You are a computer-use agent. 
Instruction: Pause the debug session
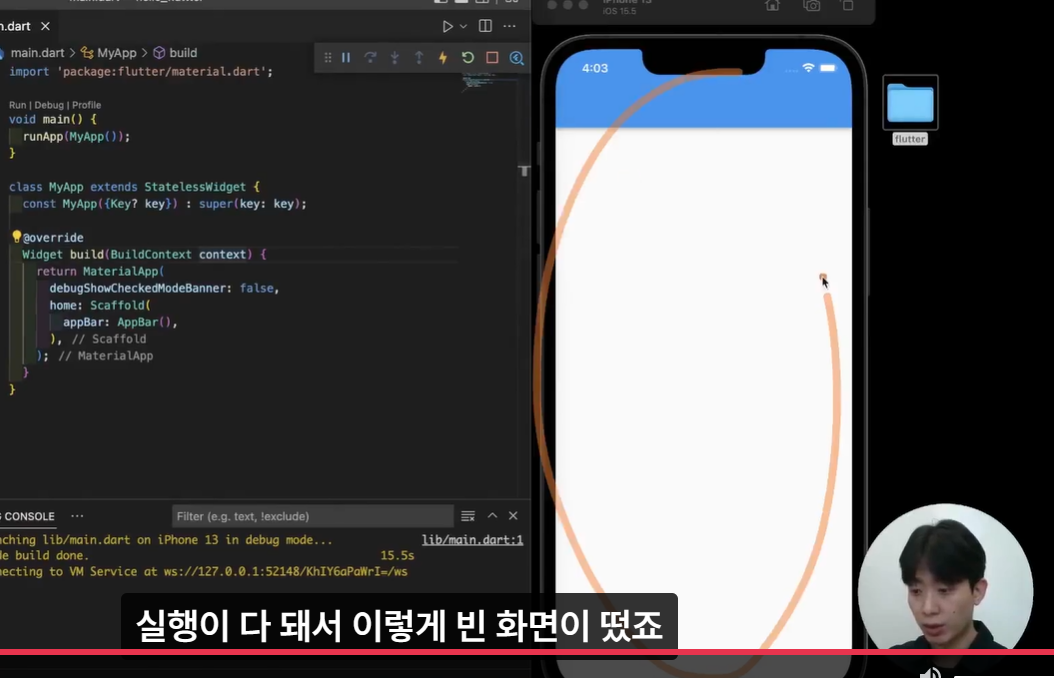pyautogui.click(x=346, y=58)
